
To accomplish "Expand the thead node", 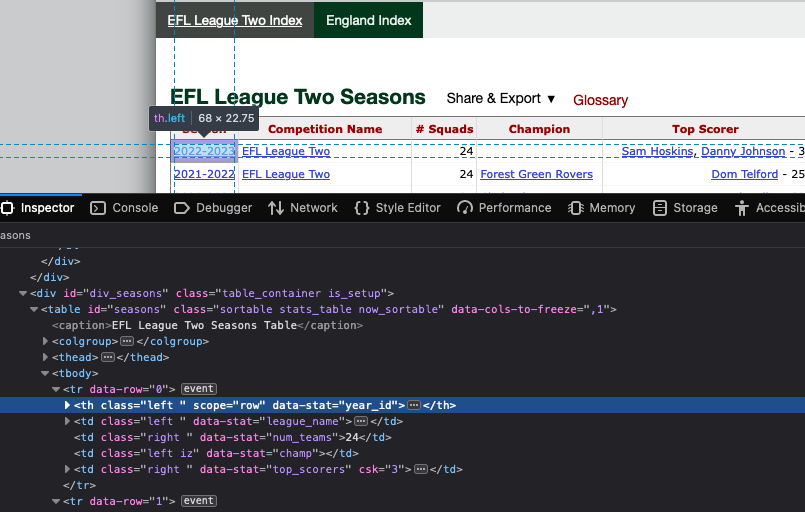I will tap(45, 357).
